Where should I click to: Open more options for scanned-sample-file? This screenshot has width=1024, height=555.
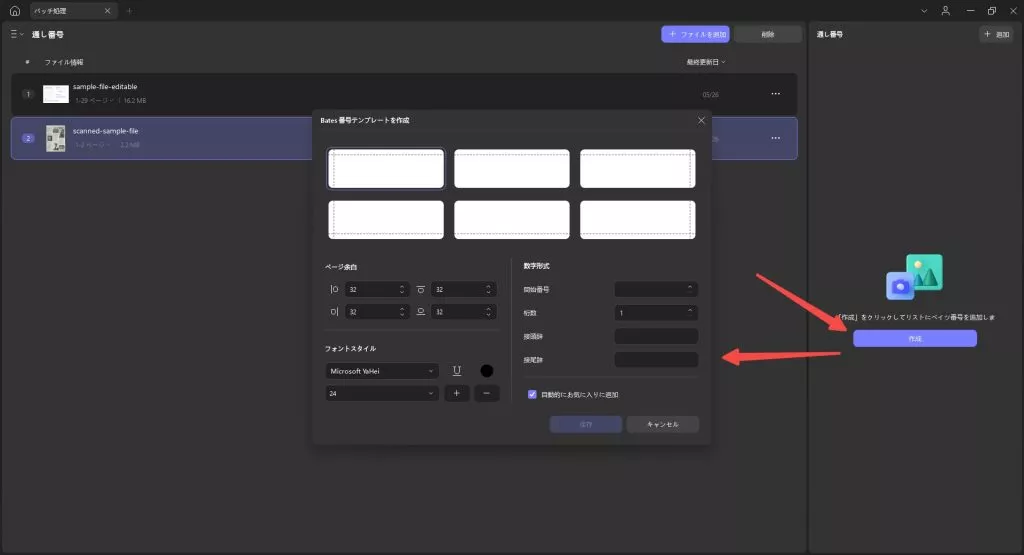coord(775,138)
